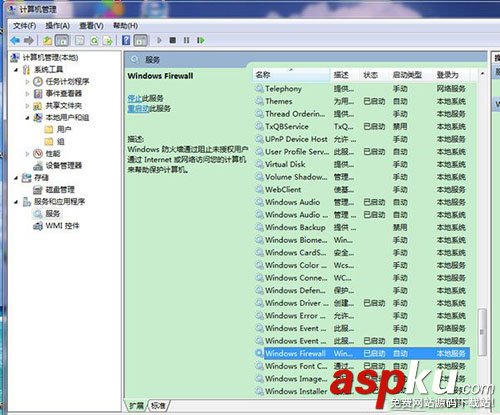Click the Start Service play icon
The image size is (500, 415).
(159, 40)
